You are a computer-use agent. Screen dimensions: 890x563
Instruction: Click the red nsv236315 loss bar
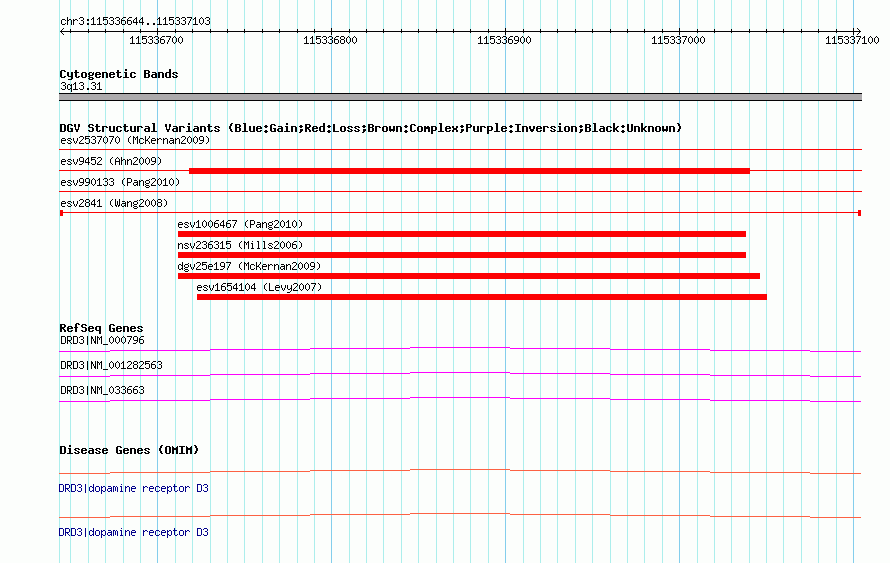coord(461,255)
